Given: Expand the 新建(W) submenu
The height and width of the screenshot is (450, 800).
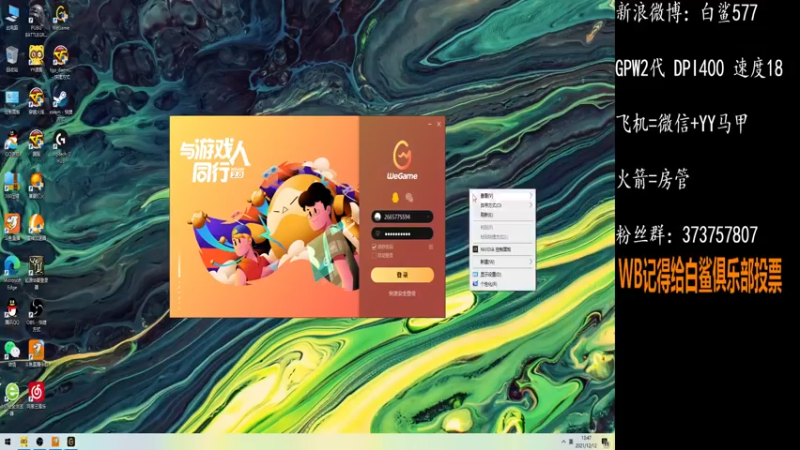Looking at the screenshot, I should click(503, 262).
